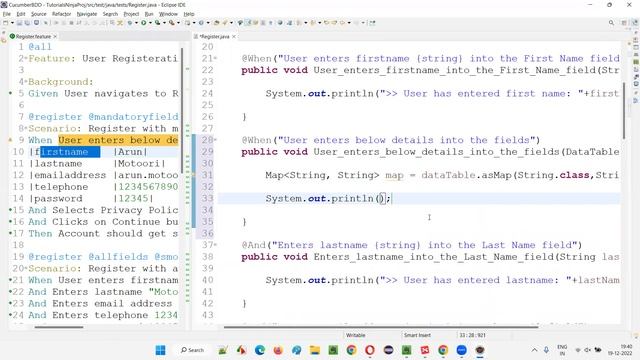Open the Project menu

point(131,14)
